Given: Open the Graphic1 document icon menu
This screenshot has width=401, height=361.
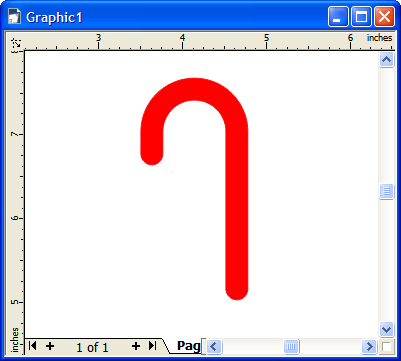Looking at the screenshot, I should [15, 16].
